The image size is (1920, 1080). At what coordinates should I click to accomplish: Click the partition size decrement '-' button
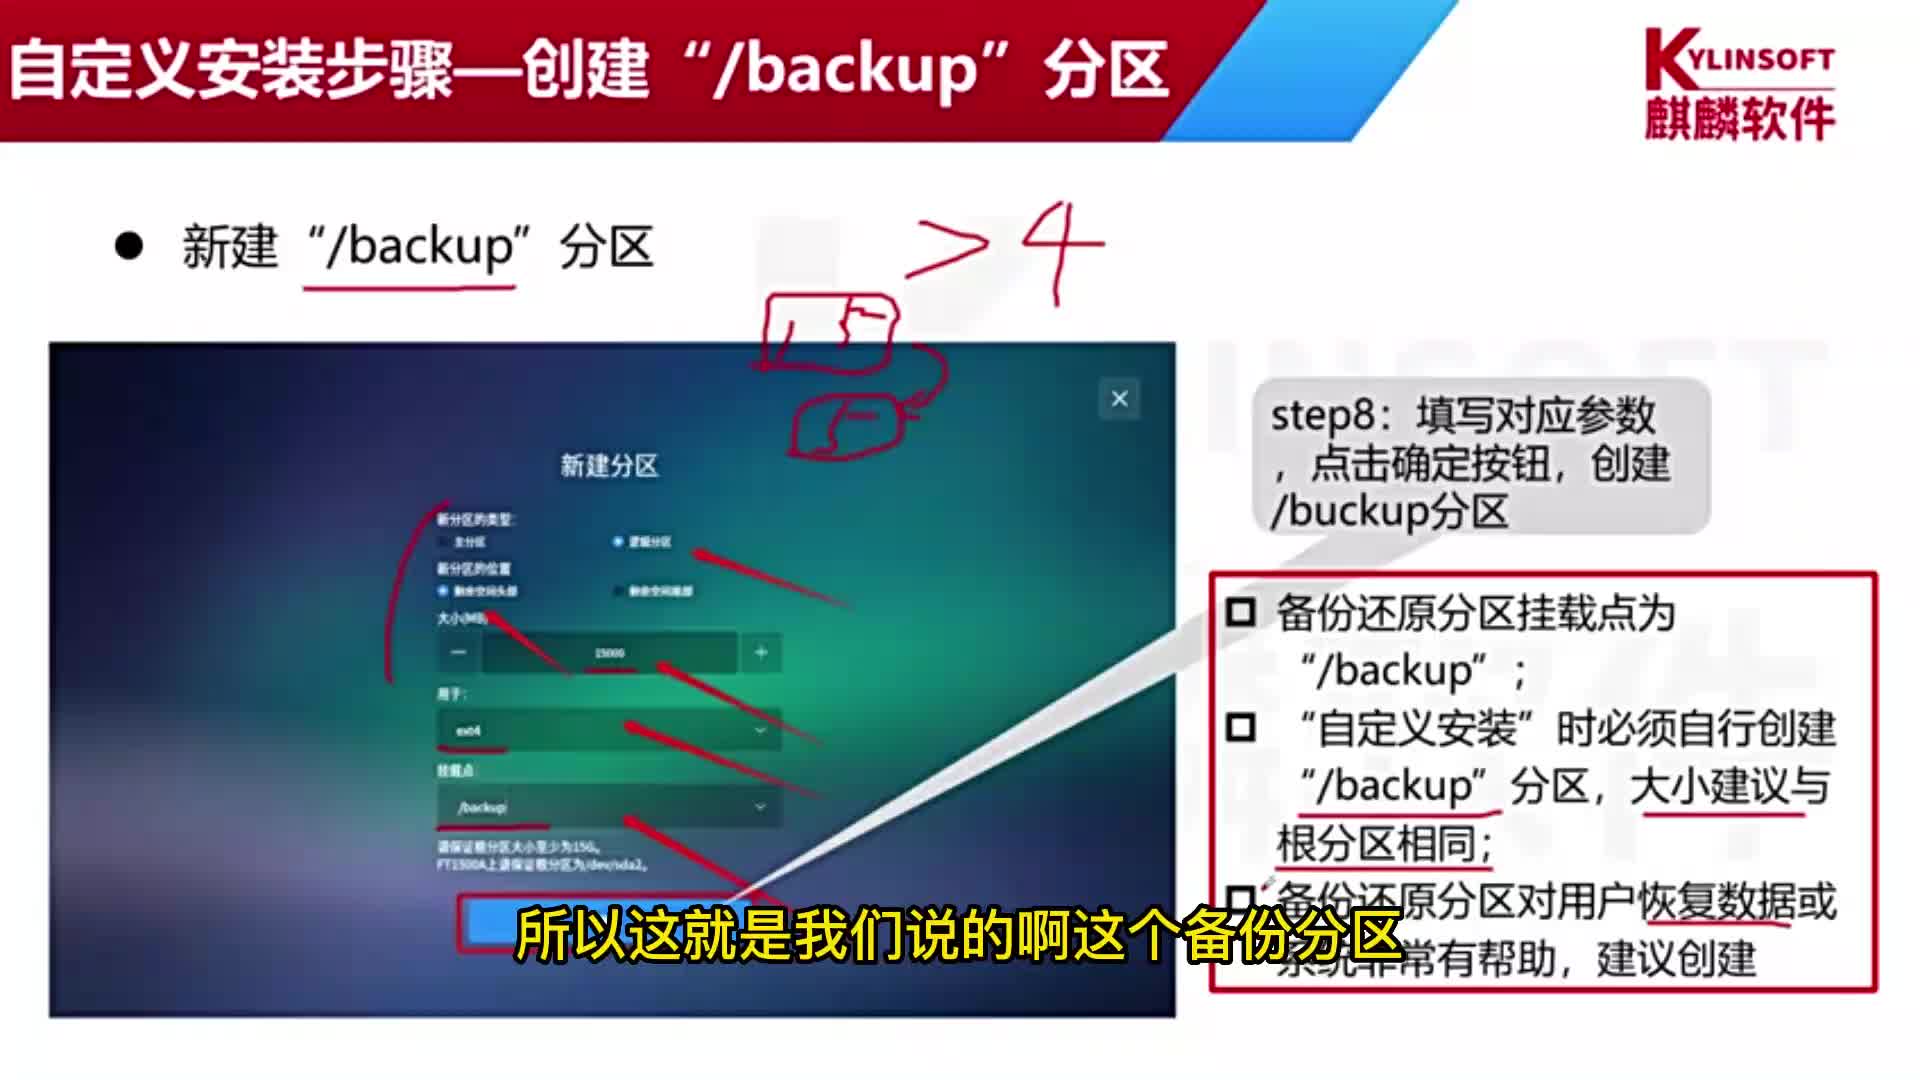[456, 653]
